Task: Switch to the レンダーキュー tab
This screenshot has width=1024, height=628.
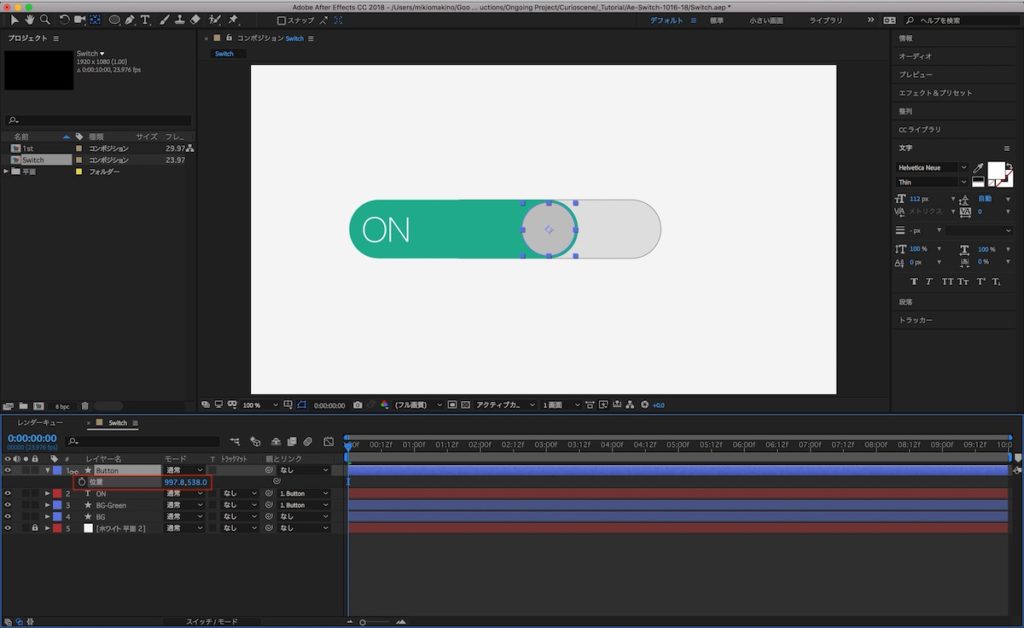Action: click(x=40, y=423)
